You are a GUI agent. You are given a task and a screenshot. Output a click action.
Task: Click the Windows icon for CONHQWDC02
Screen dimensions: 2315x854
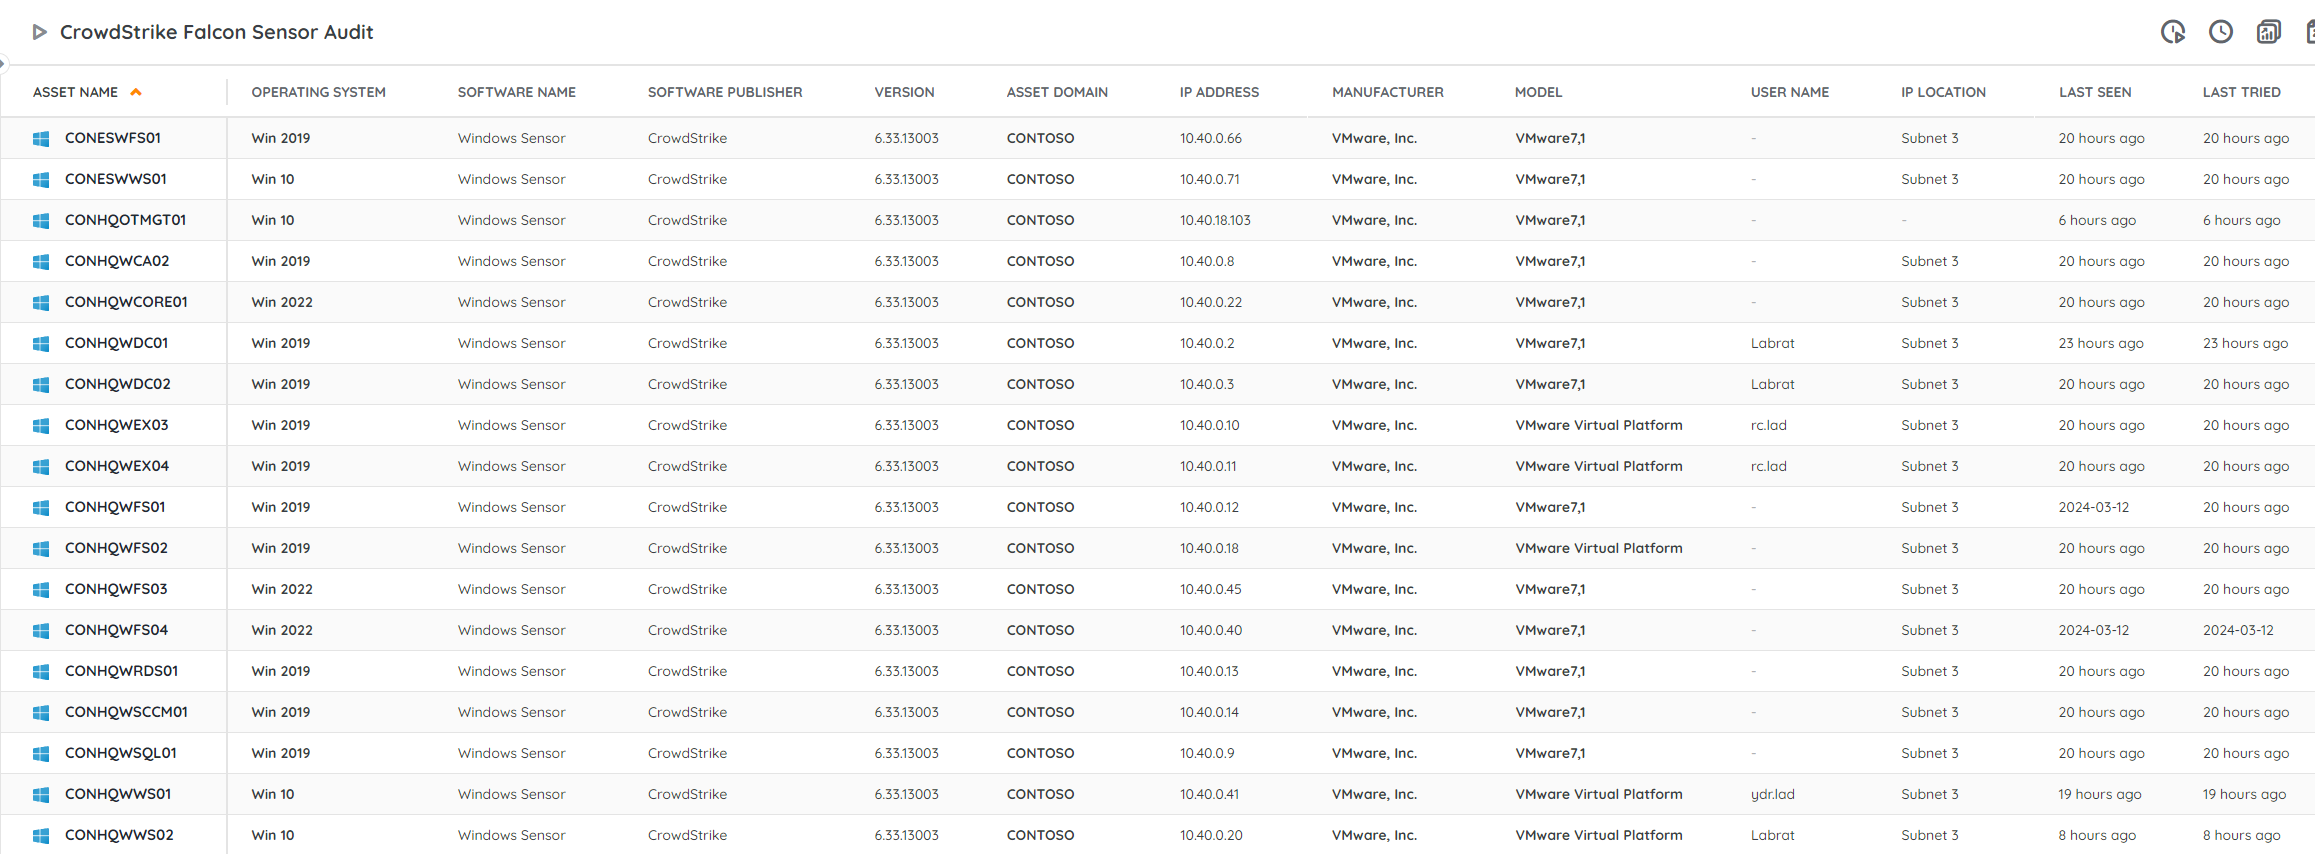(x=41, y=385)
